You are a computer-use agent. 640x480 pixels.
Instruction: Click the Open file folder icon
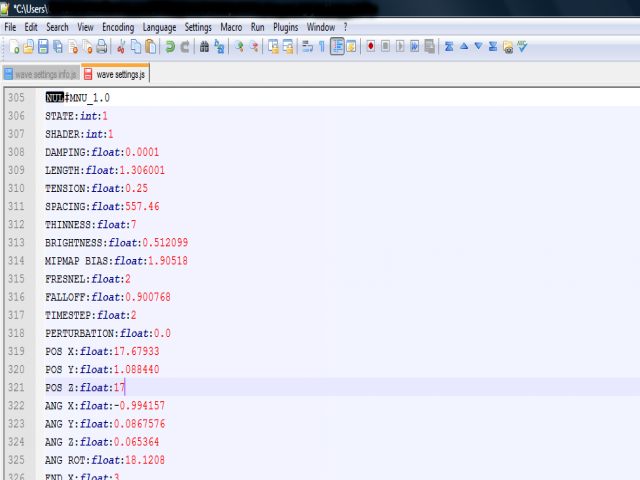tap(28, 46)
